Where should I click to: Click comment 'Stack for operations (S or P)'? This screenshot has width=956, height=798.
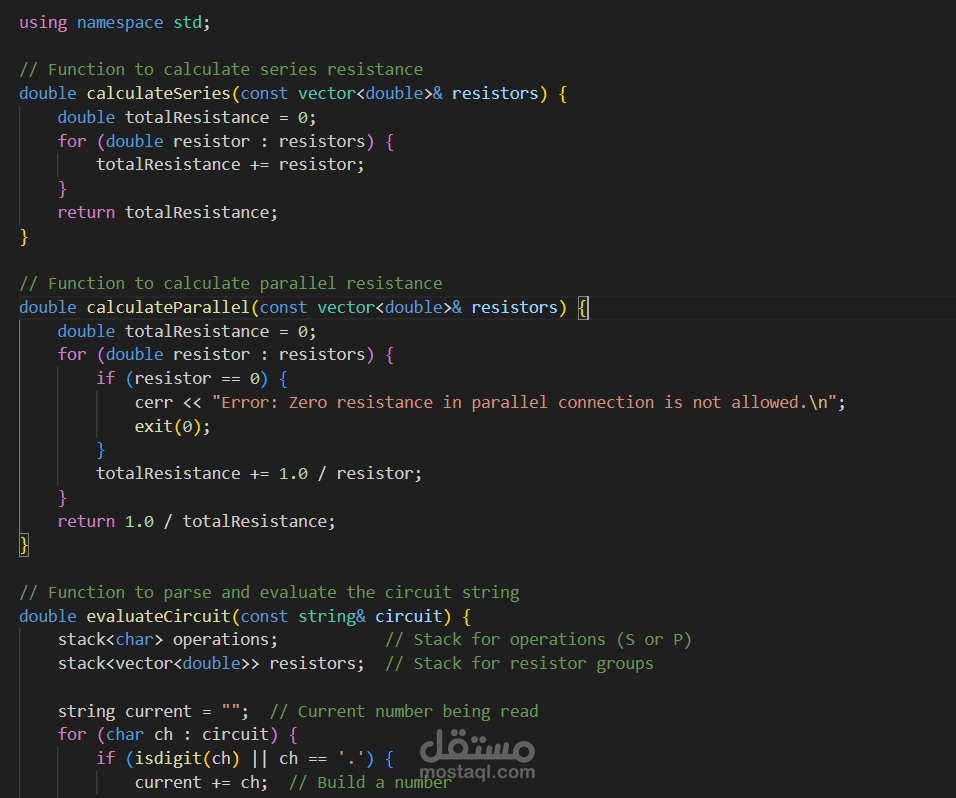538,639
